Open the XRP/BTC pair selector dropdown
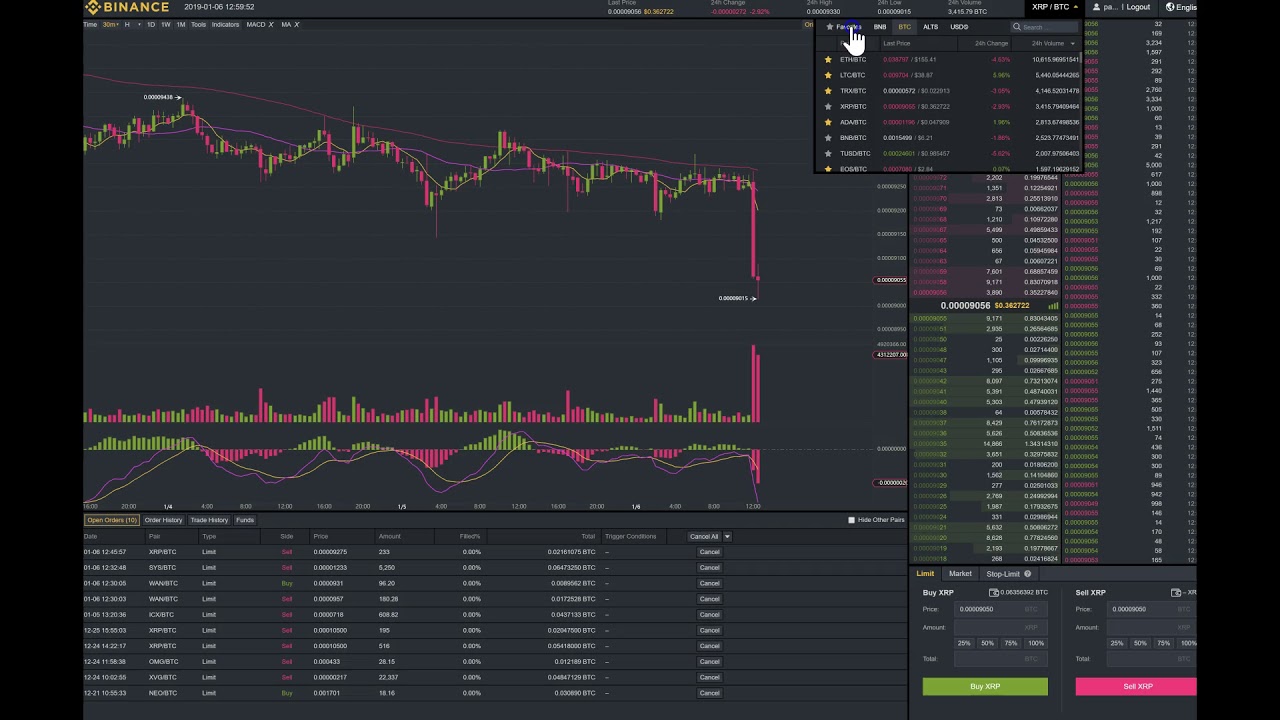The image size is (1280, 720). tap(1055, 7)
